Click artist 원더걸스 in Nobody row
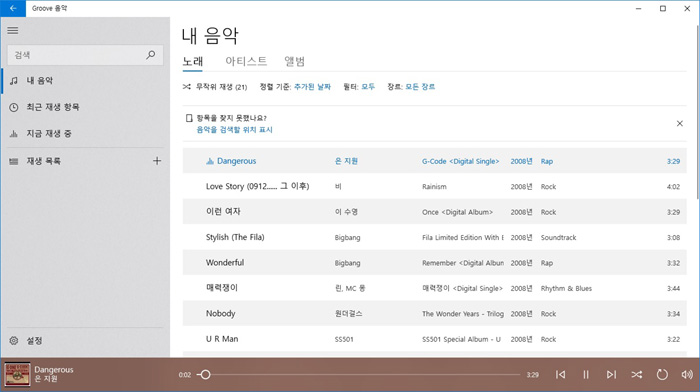The image size is (700, 392). pyautogui.click(x=349, y=314)
